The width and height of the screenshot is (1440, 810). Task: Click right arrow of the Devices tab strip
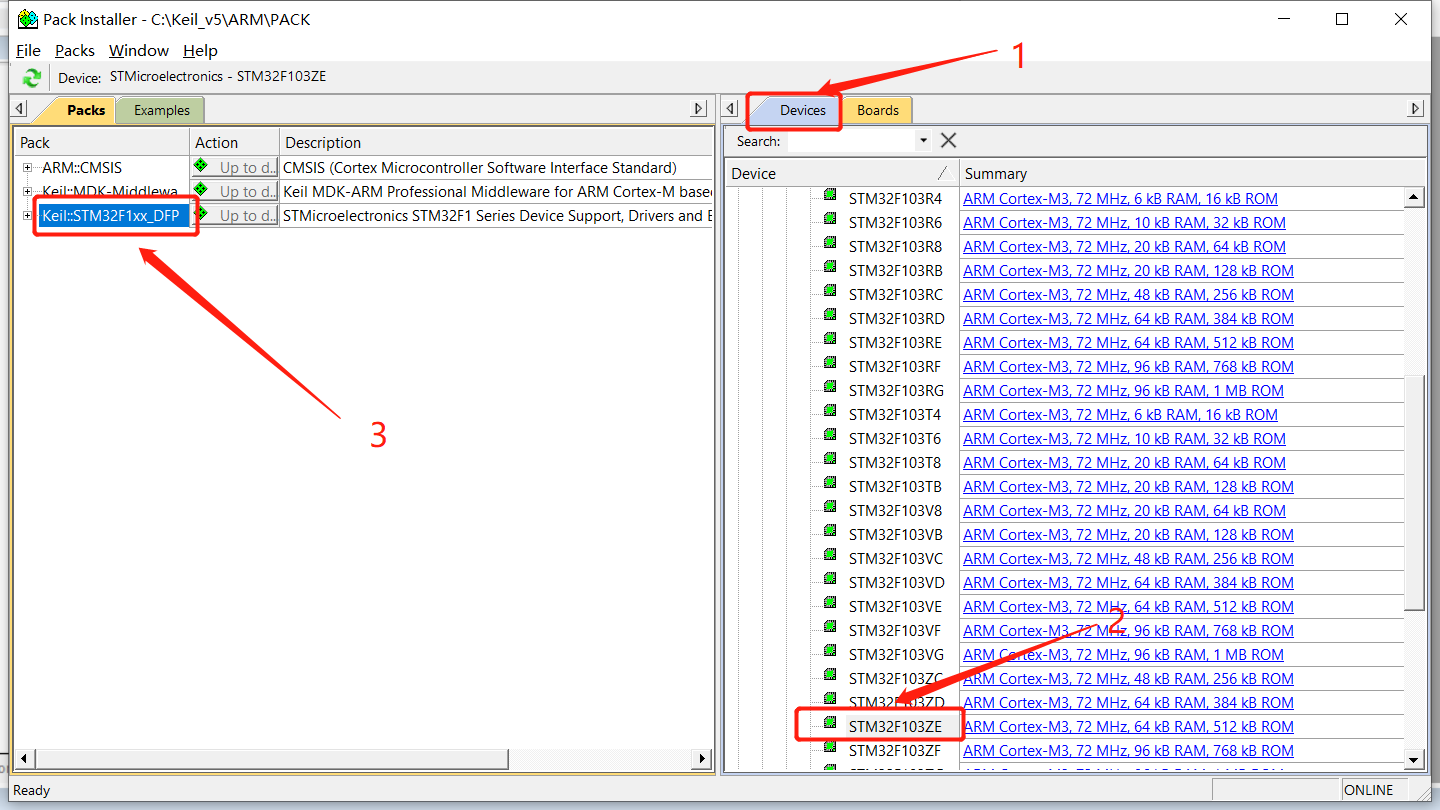(x=1415, y=109)
